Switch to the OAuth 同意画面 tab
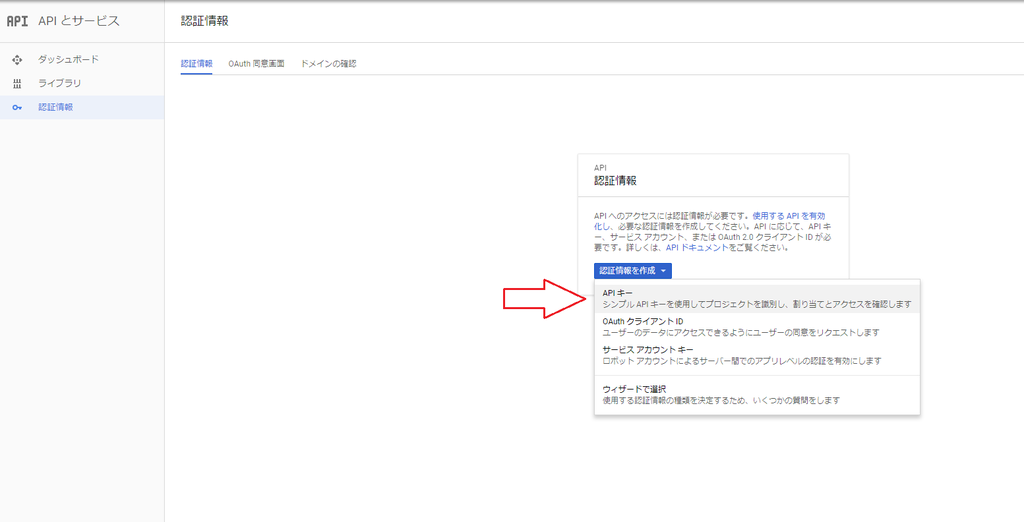Image resolution: width=1024 pixels, height=522 pixels. coord(256,64)
